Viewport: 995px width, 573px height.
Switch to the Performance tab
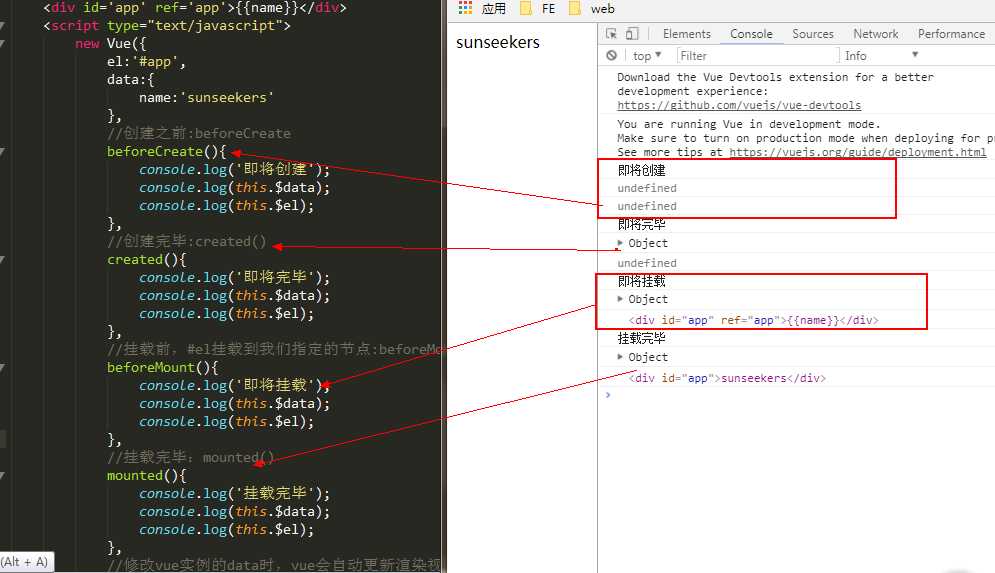(951, 34)
